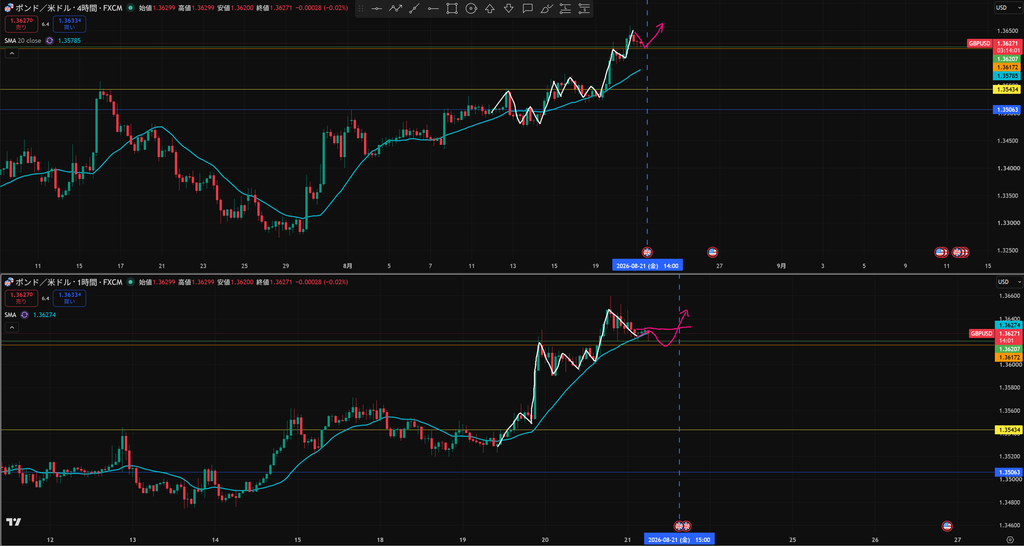Click the 4-hour chart SMA indicator settings icon
1024x546 pixels.
tap(51, 40)
